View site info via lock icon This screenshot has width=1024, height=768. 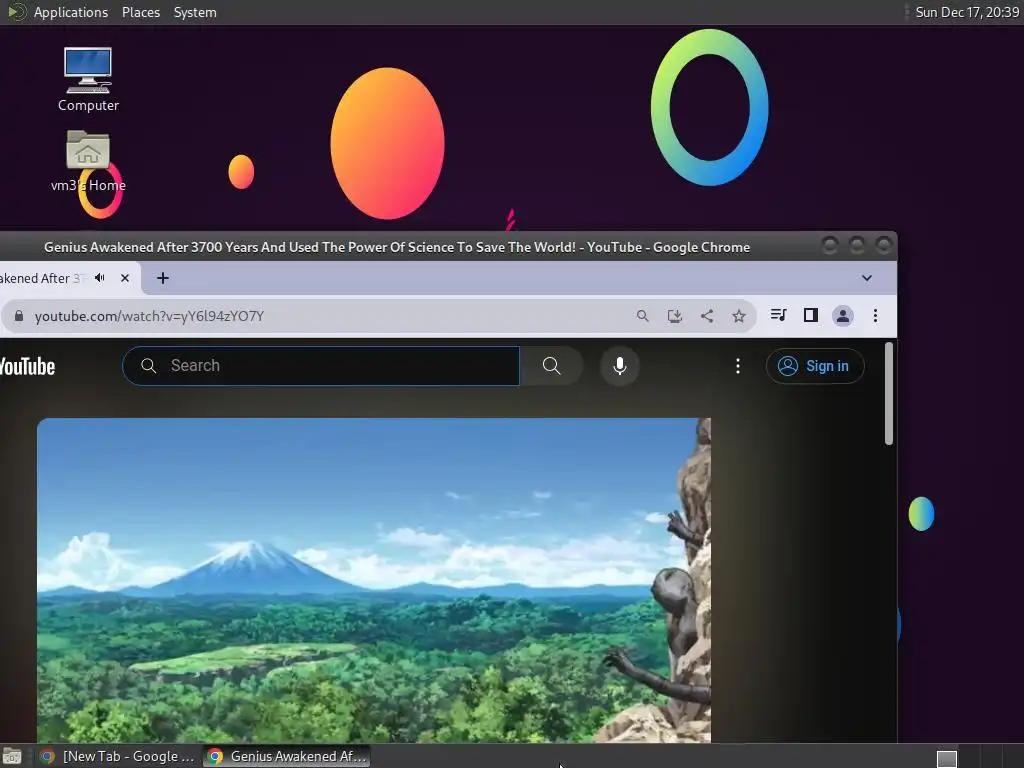pos(19,316)
